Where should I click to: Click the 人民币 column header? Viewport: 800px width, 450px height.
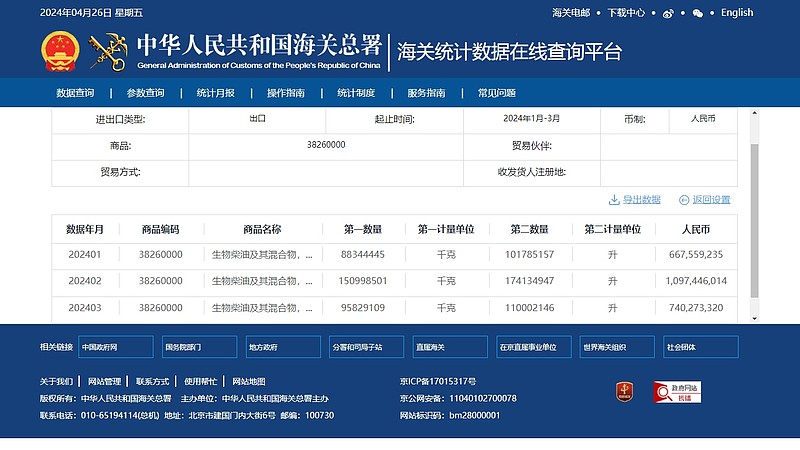pyautogui.click(x=696, y=230)
